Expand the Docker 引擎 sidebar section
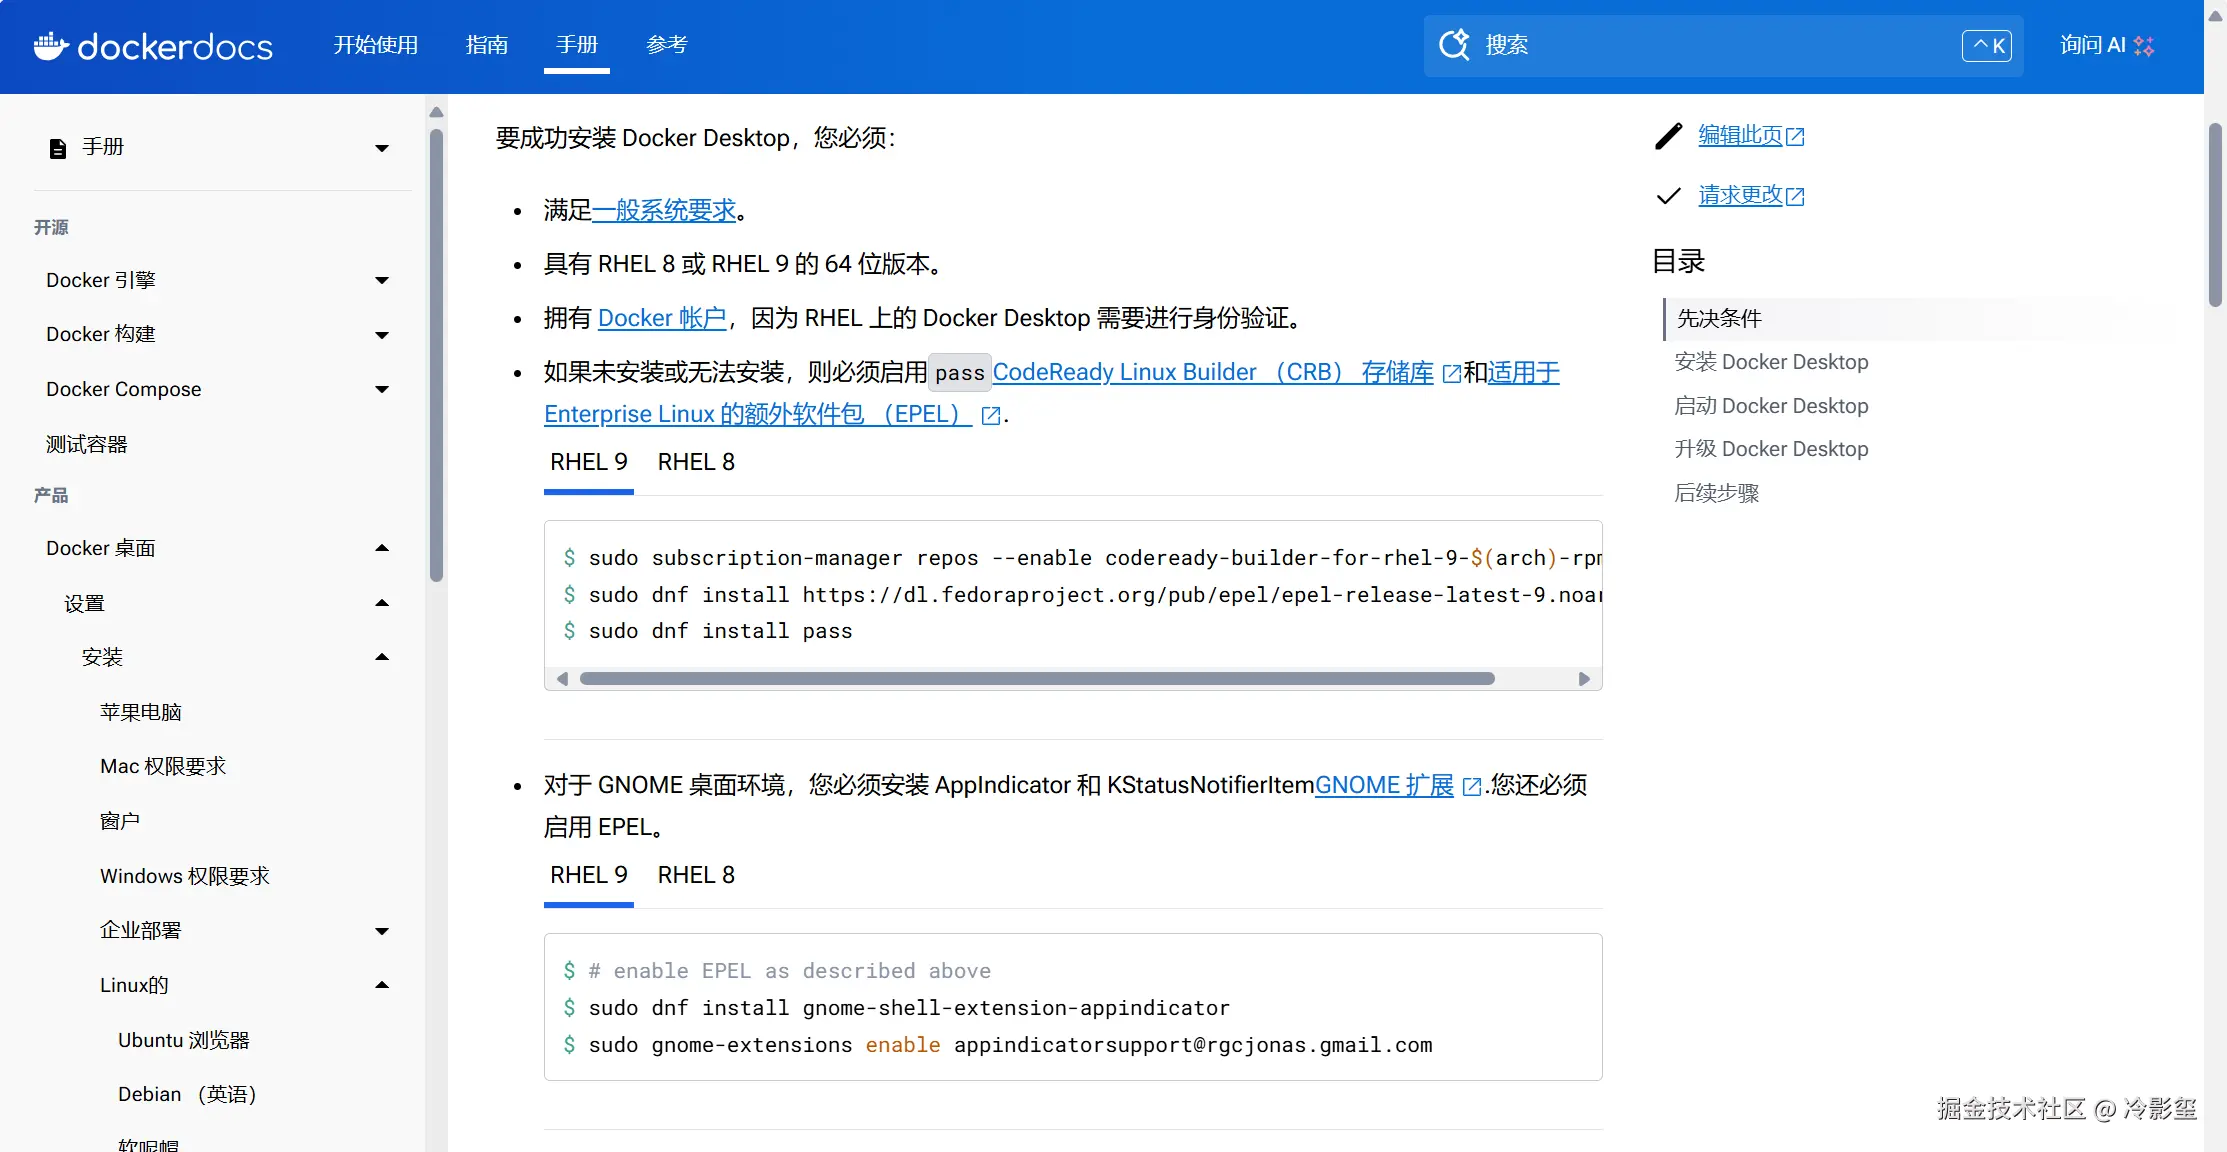2227x1152 pixels. (381, 281)
